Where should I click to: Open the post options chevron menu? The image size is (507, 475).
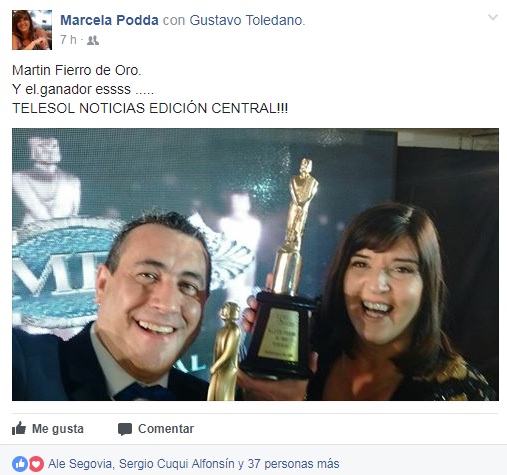pos(493,17)
